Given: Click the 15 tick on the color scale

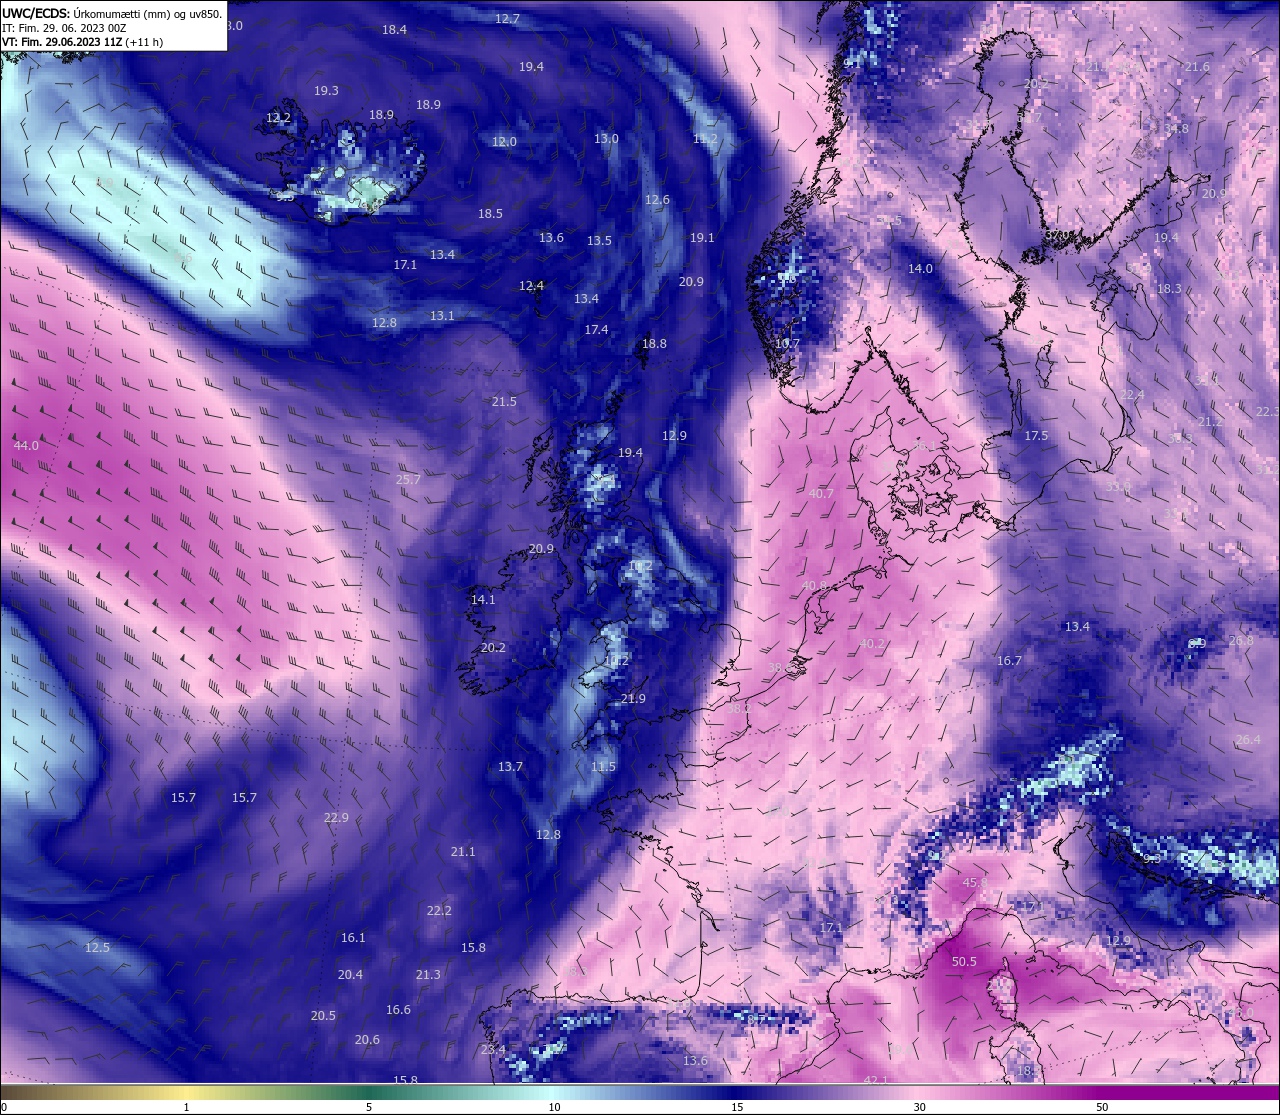Looking at the screenshot, I should (x=737, y=1107).
